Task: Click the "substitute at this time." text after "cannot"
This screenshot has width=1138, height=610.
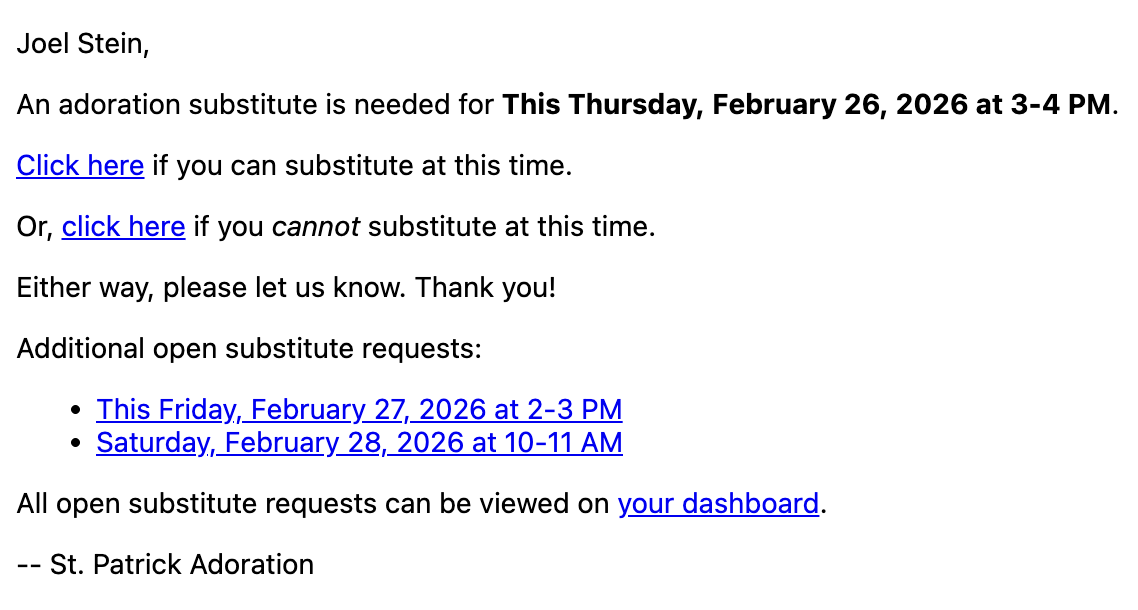Action: click(512, 227)
